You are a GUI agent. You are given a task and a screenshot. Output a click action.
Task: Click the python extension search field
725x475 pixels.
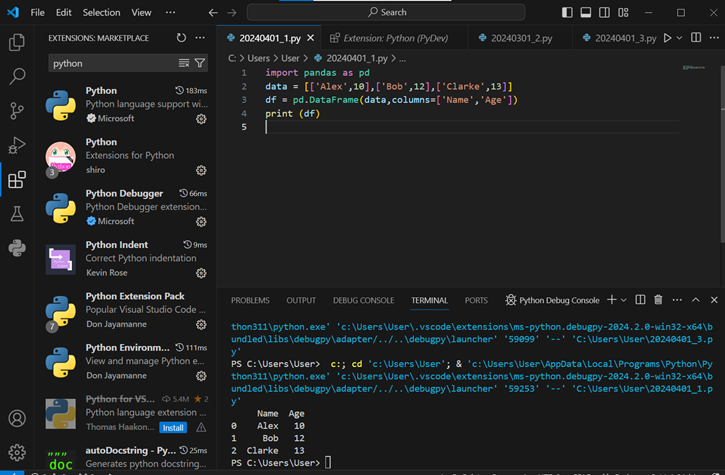pos(112,63)
